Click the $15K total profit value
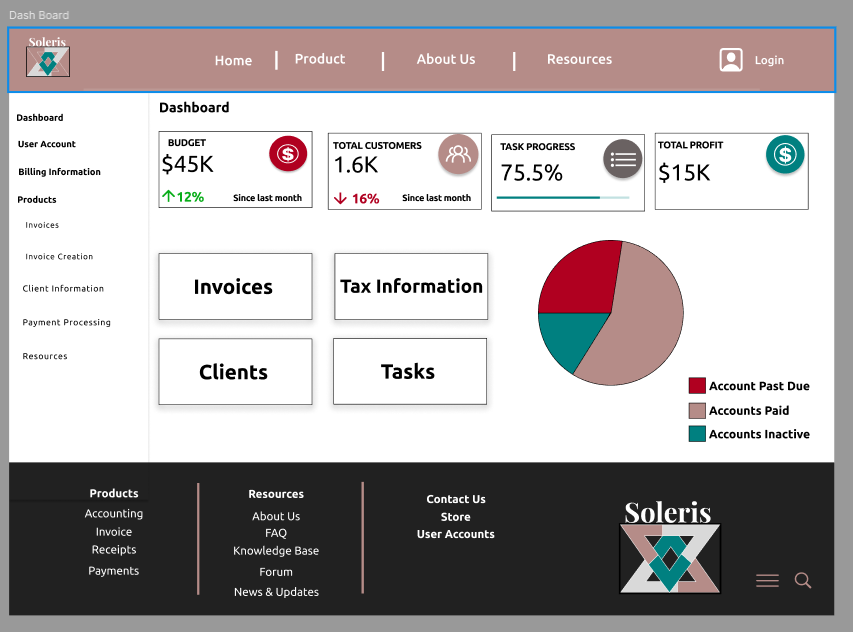853x632 pixels. [x=684, y=173]
